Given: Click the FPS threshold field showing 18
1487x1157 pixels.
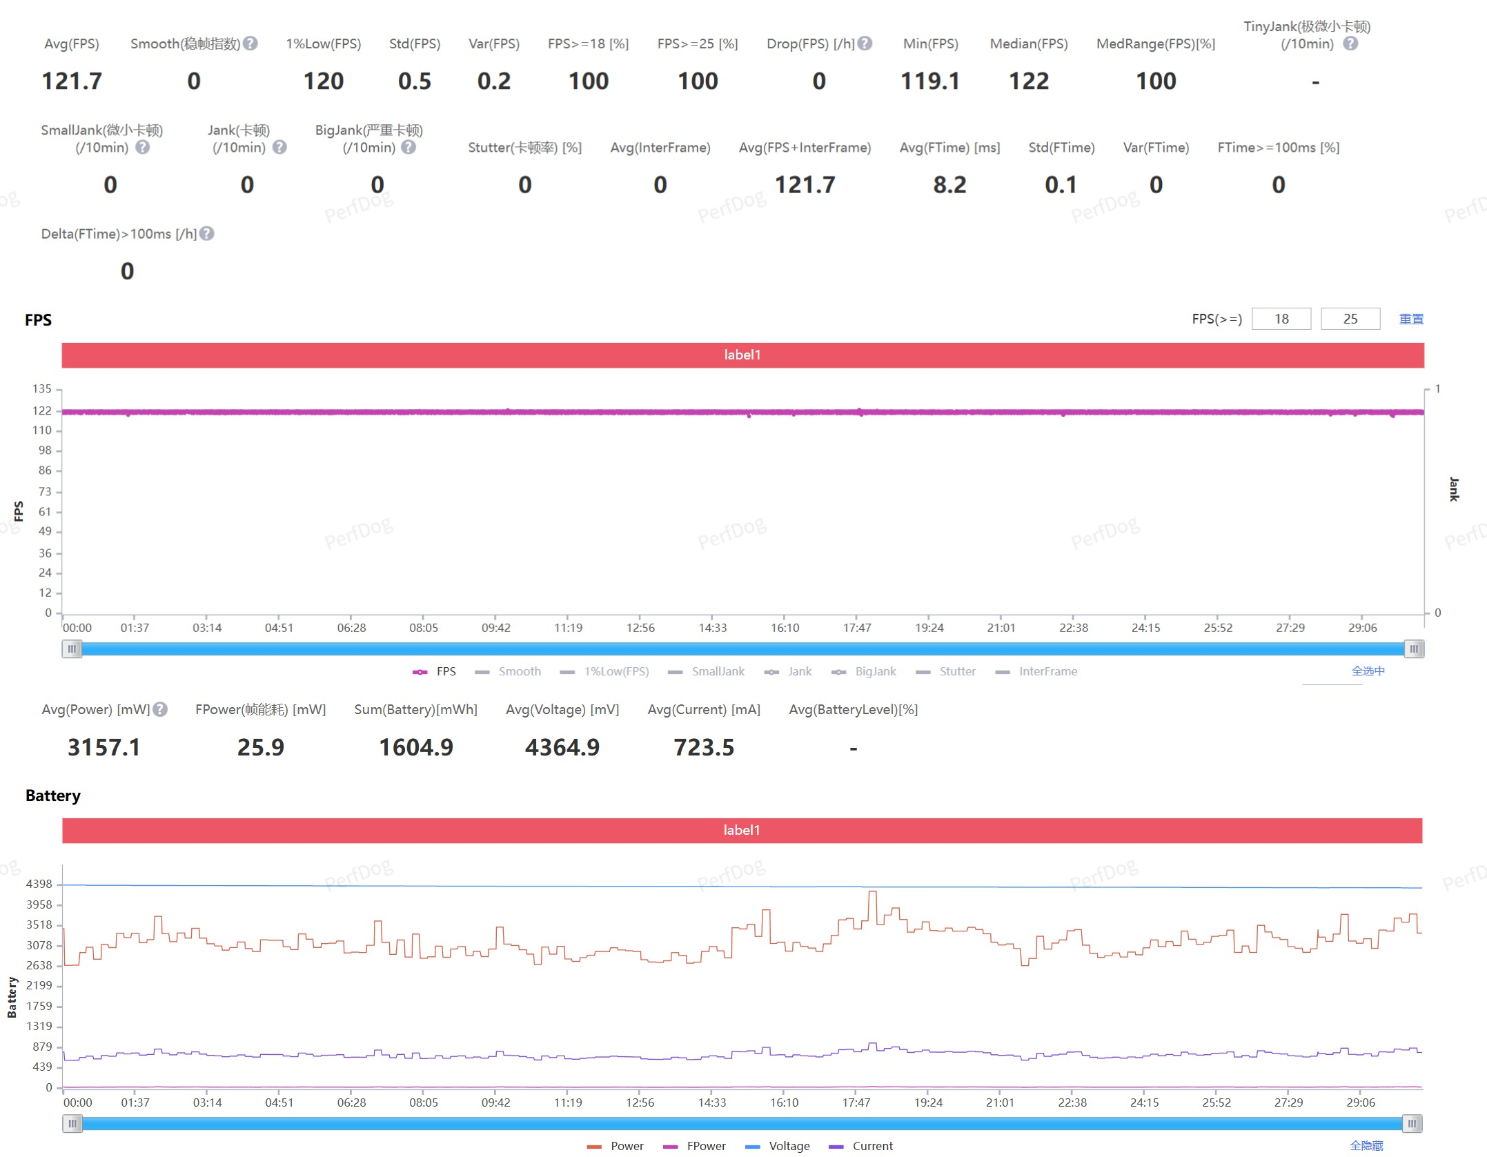Looking at the screenshot, I should pyautogui.click(x=1281, y=319).
